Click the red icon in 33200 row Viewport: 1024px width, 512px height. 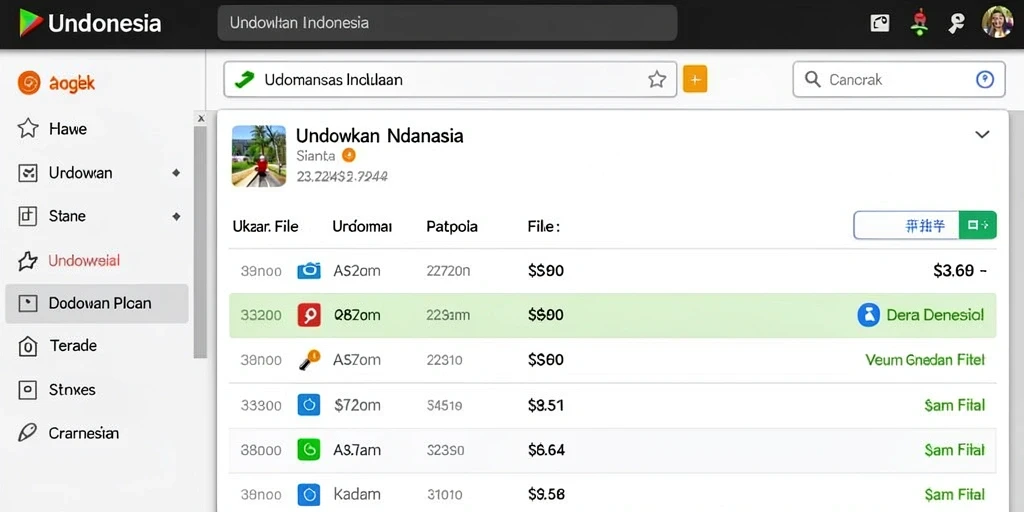(309, 315)
